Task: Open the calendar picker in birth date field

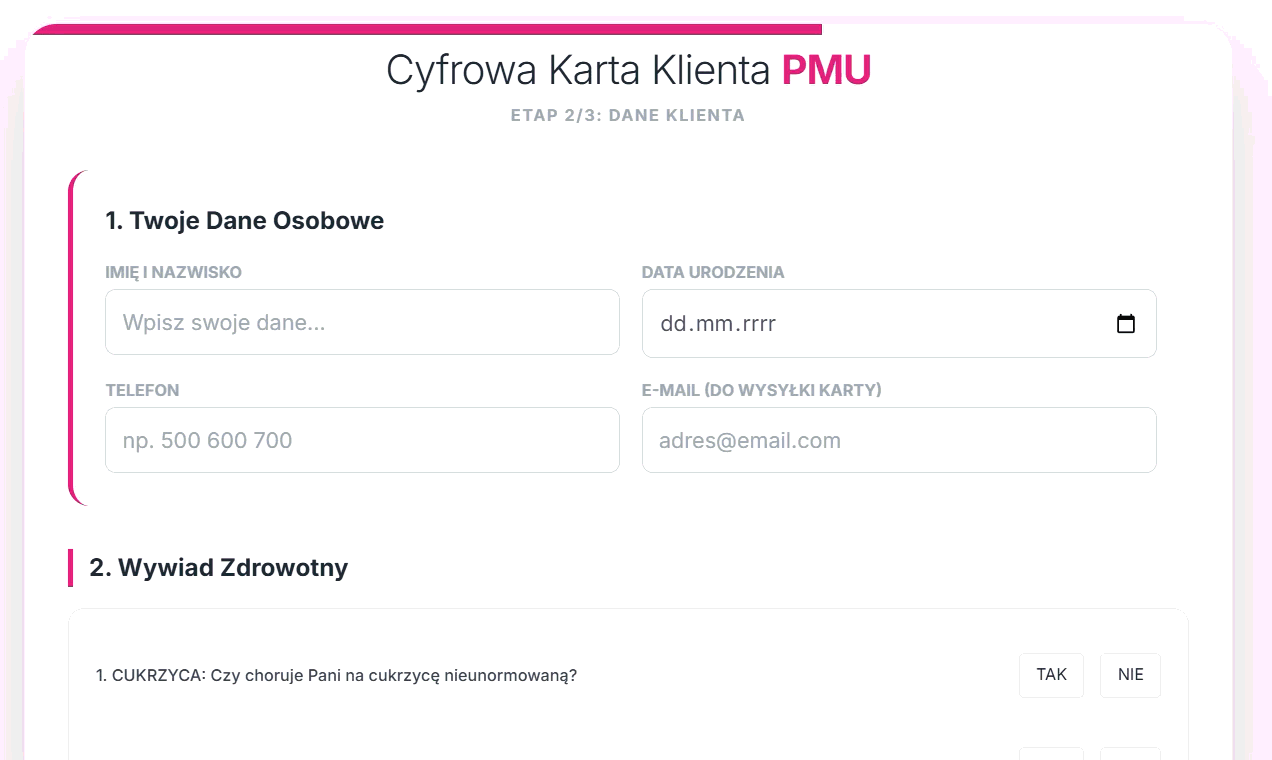Action: coord(1126,324)
